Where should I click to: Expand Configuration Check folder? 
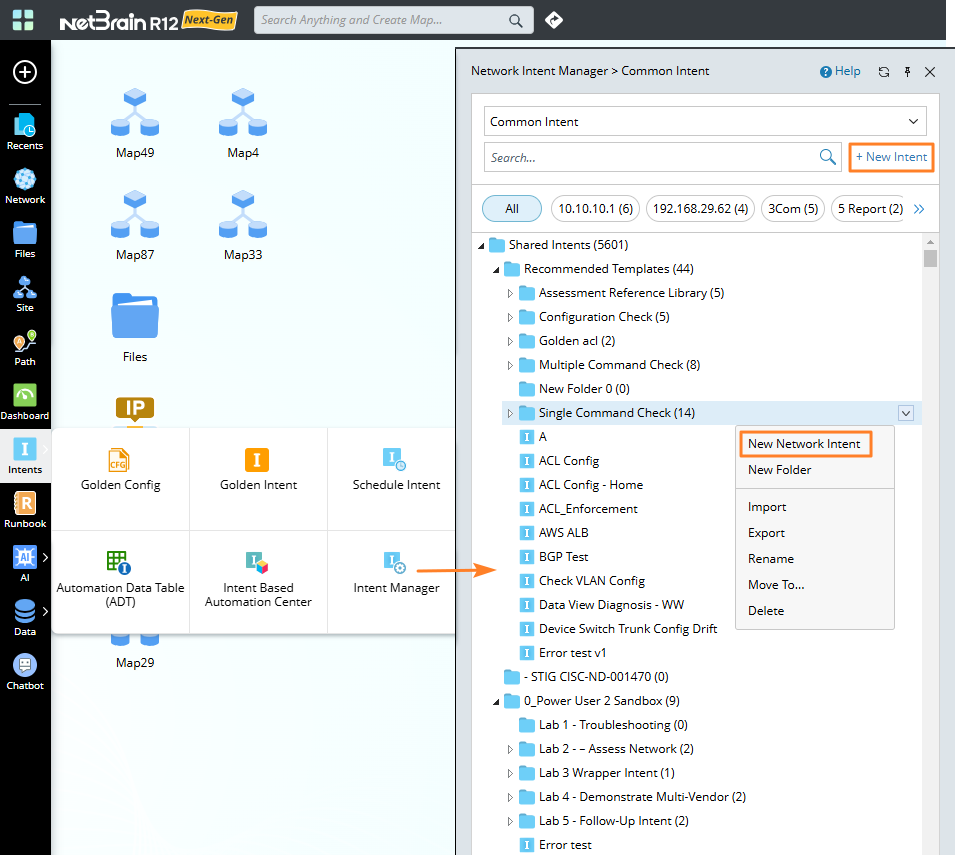tap(510, 317)
